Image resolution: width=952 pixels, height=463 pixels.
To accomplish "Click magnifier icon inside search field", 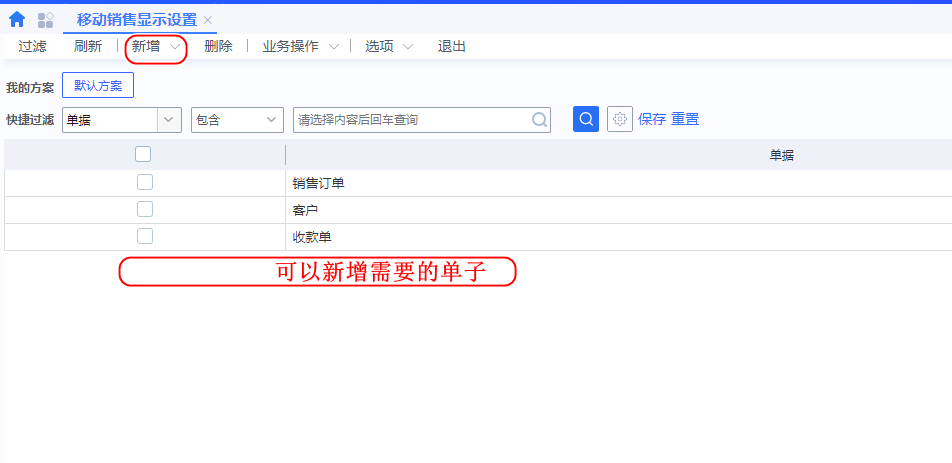I will pos(539,120).
